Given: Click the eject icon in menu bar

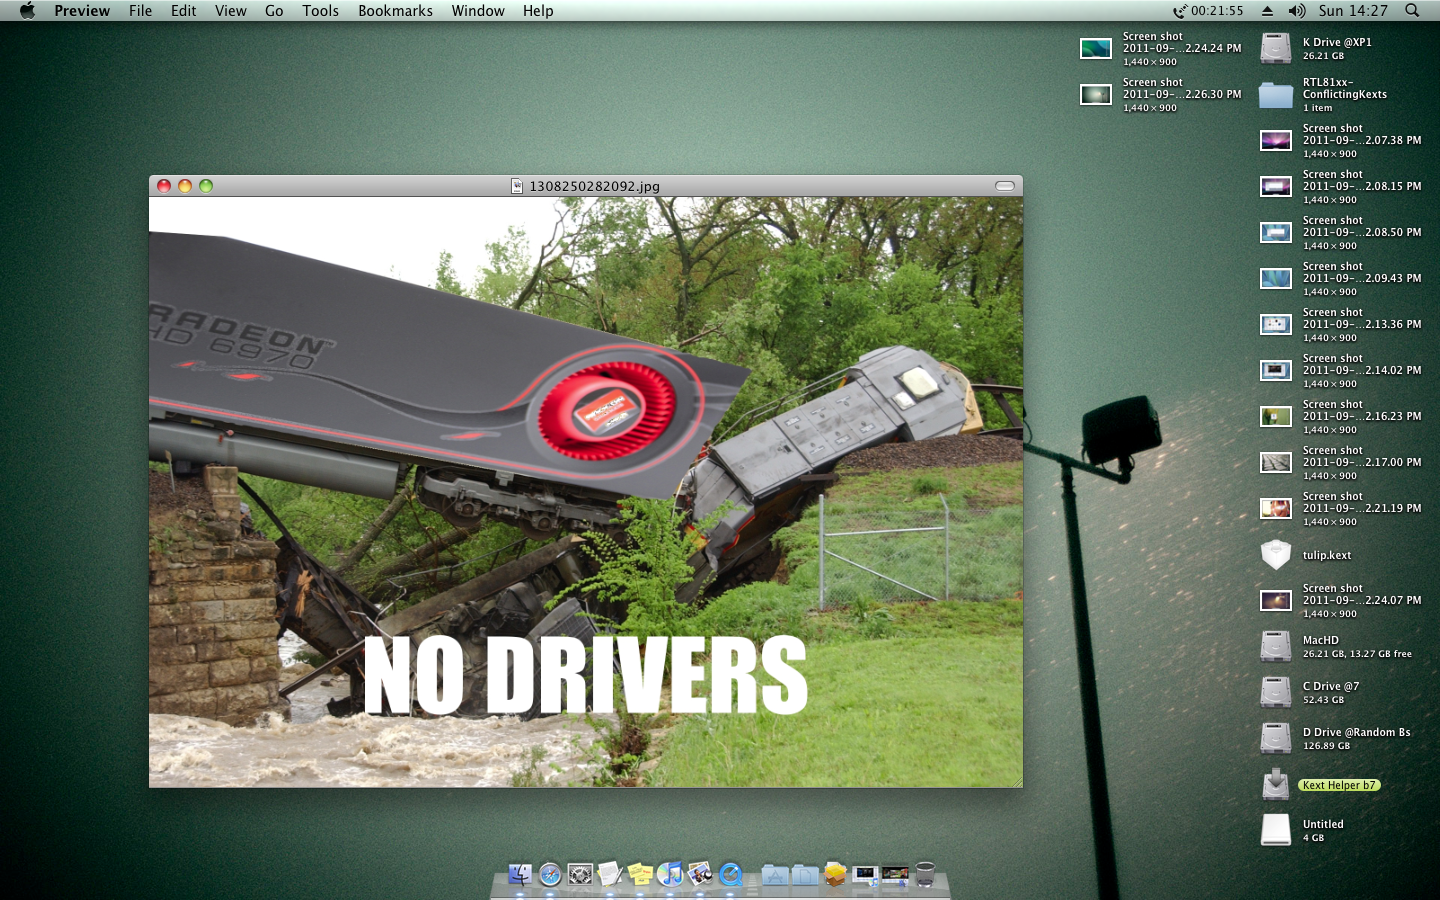Looking at the screenshot, I should tap(1267, 10).
